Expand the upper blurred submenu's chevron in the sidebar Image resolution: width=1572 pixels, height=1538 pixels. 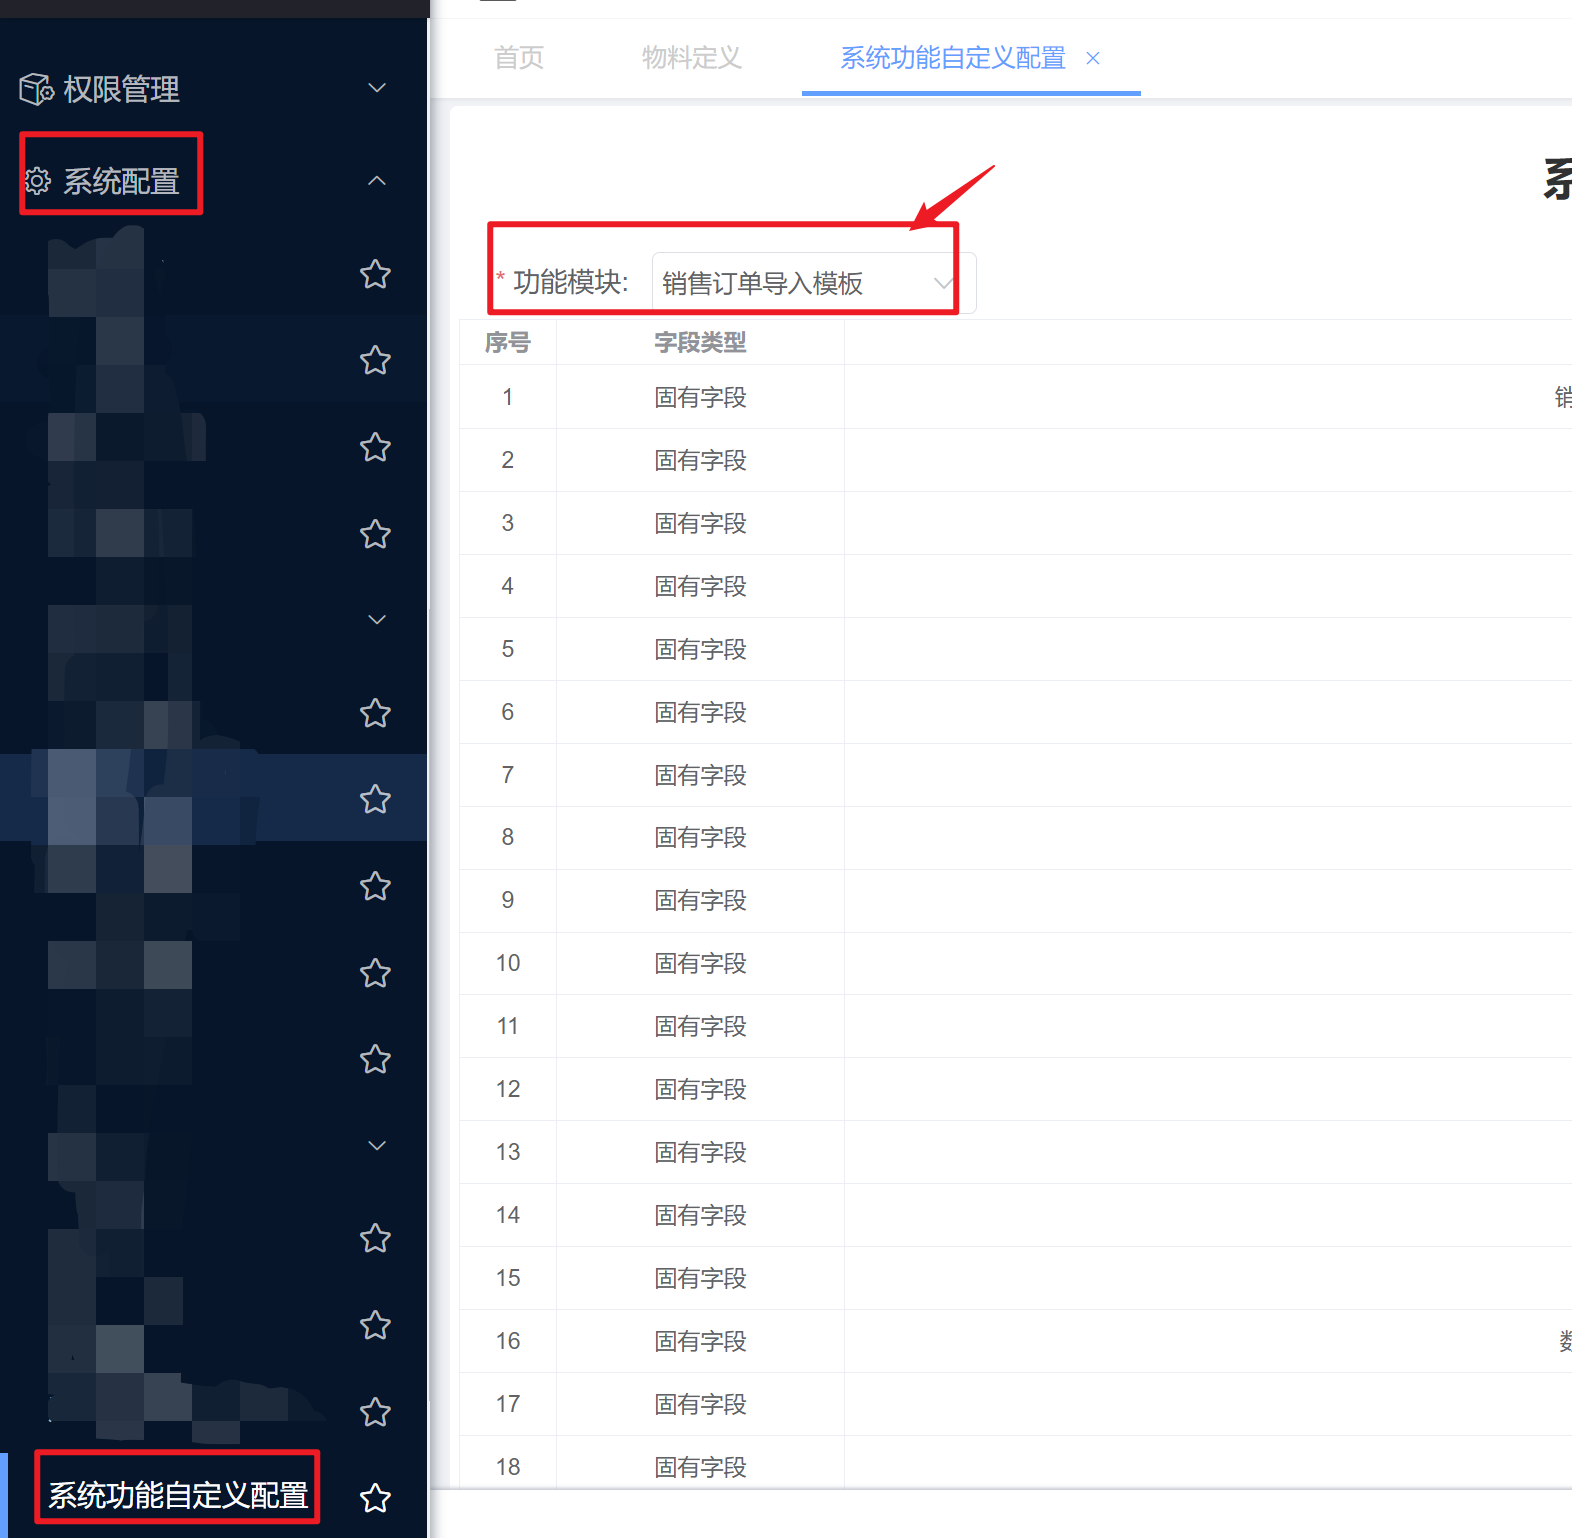coord(377,620)
